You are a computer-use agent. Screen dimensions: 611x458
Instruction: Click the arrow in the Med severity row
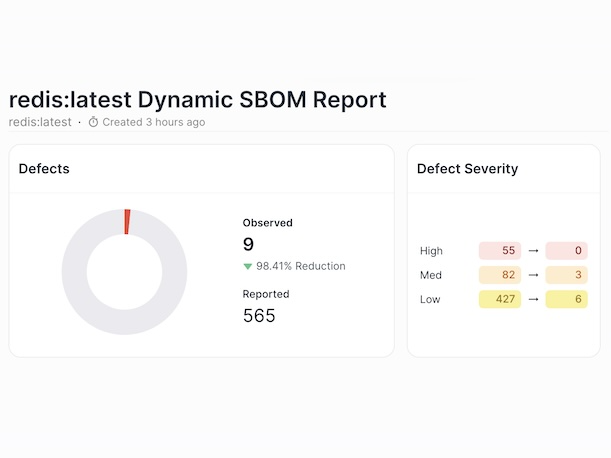533,275
